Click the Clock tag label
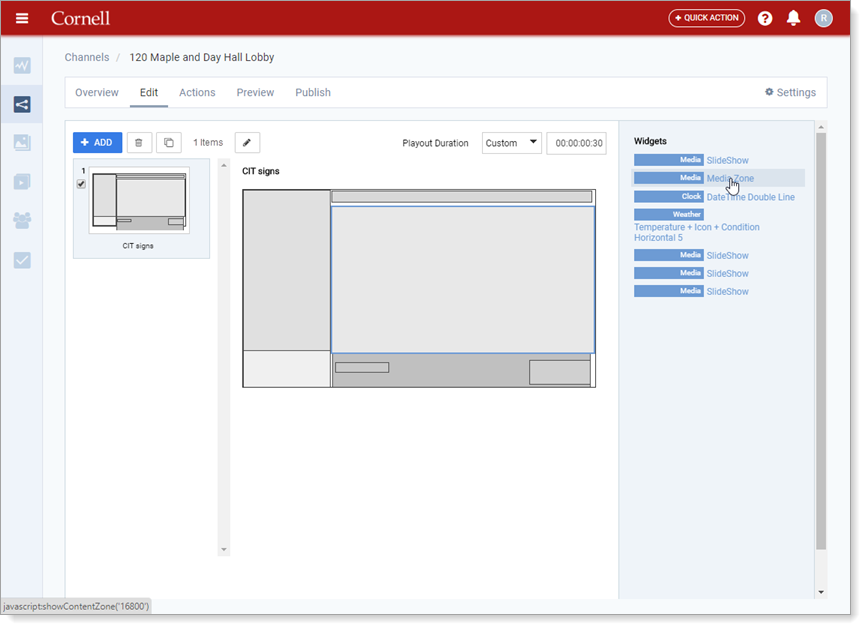This screenshot has height=630, width=866. coord(668,197)
